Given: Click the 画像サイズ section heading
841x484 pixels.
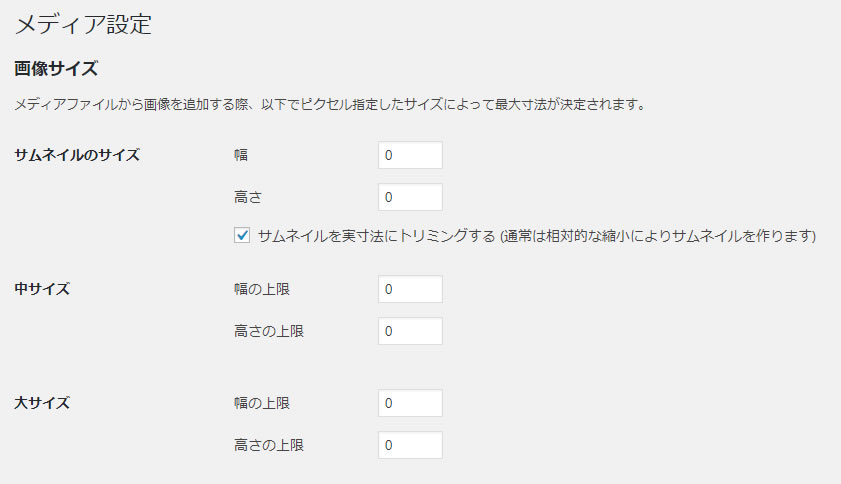Looking at the screenshot, I should (x=55, y=70).
